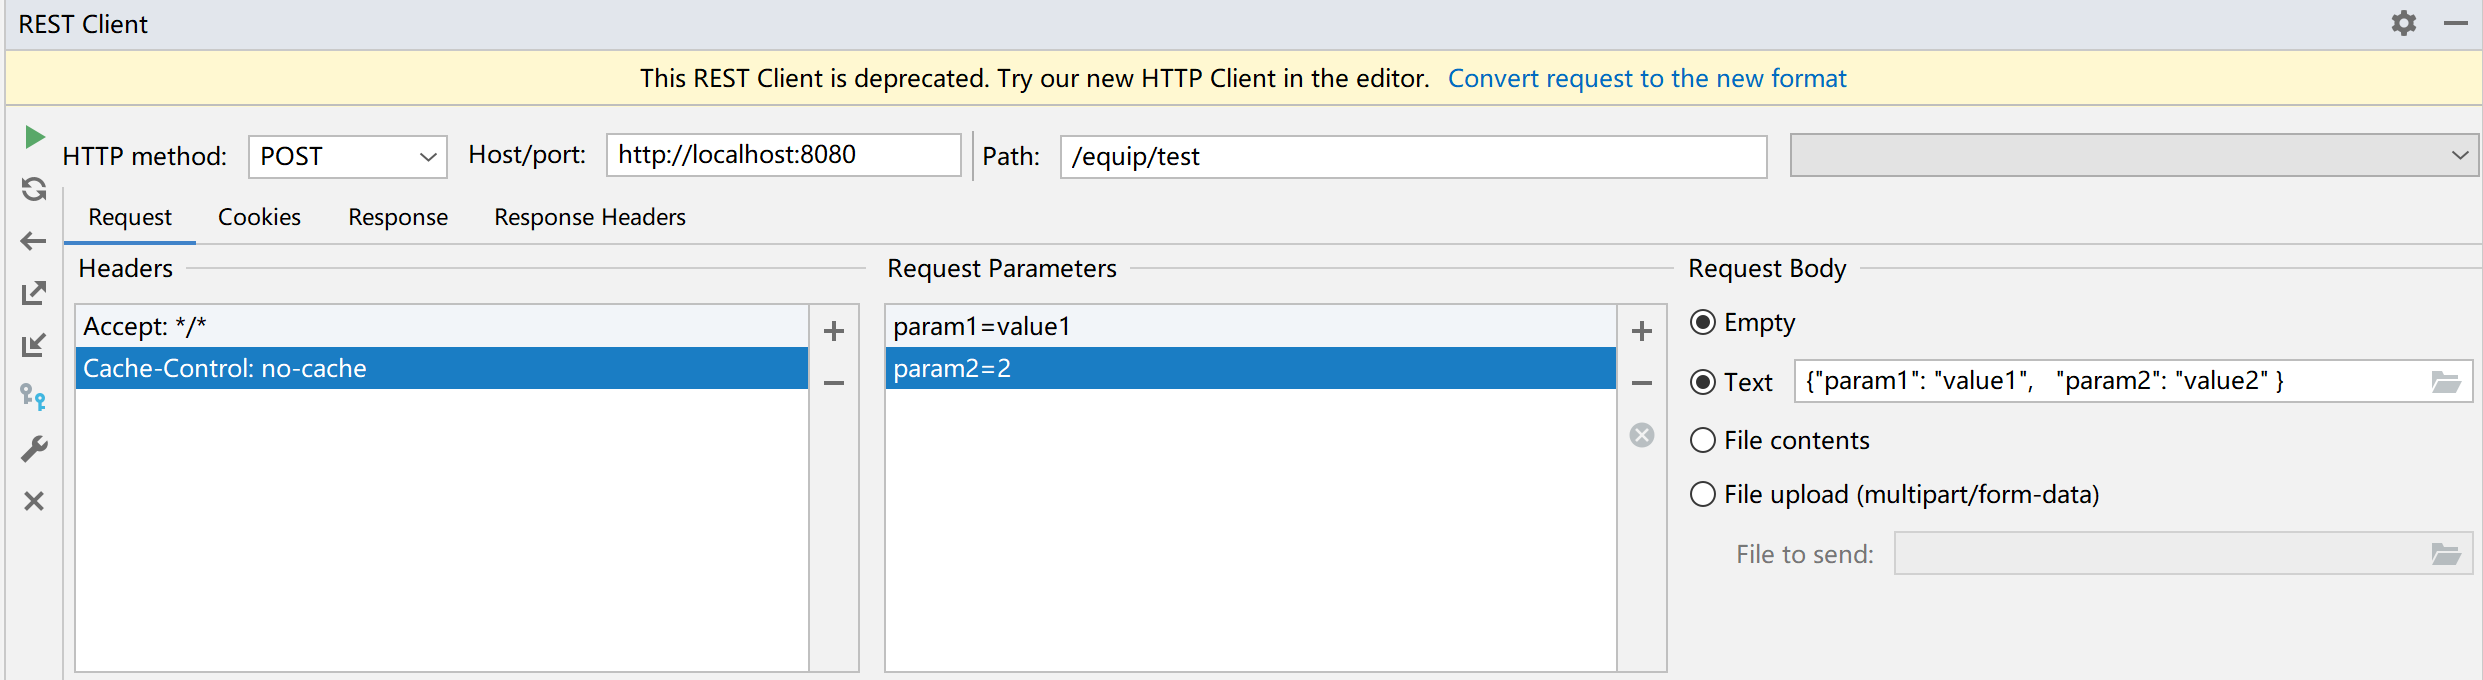Select the File contents radio button
Screen dimensions: 2483x680
click(1702, 440)
